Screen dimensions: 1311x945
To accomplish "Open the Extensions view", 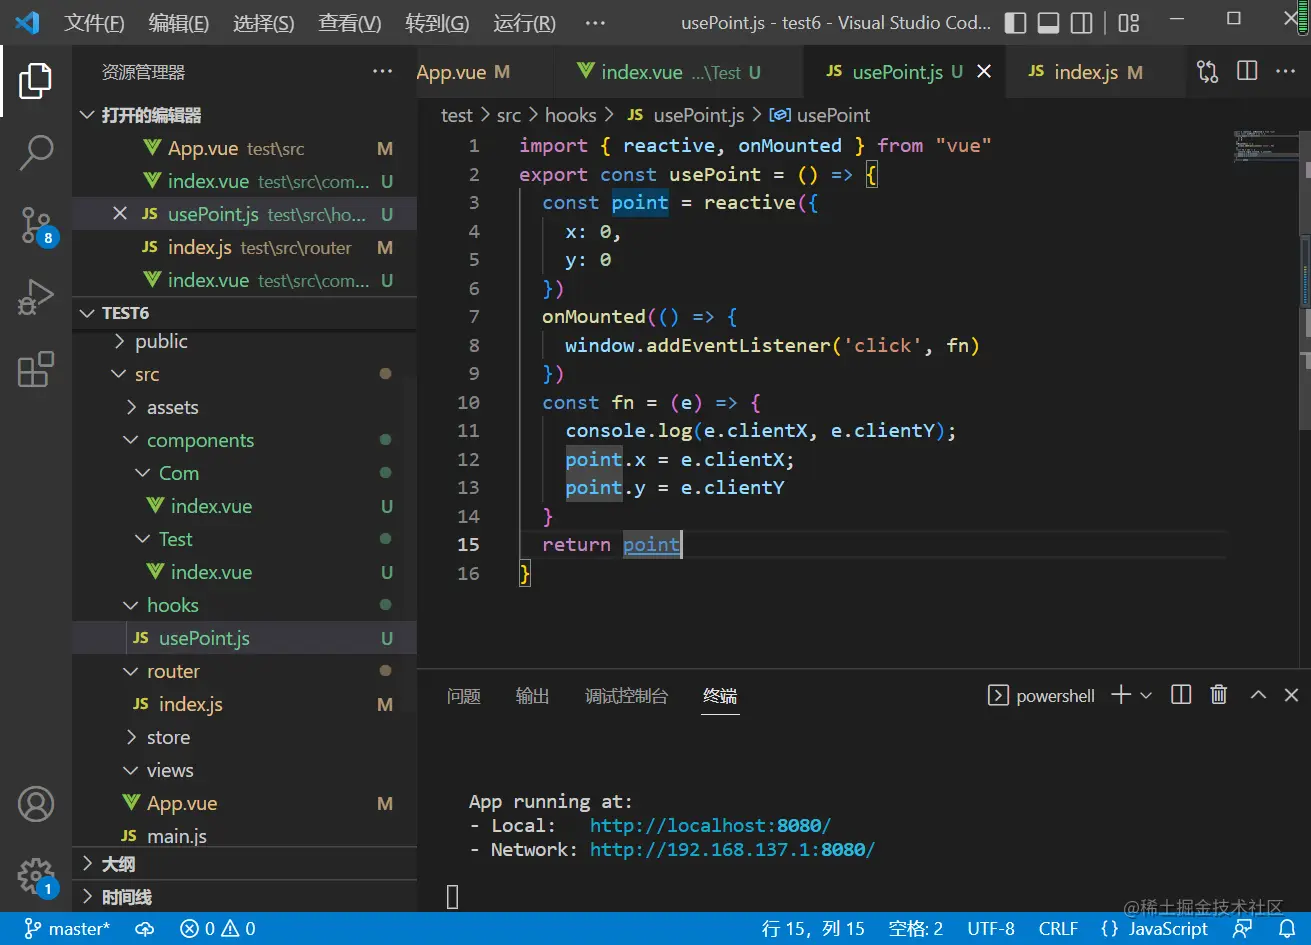I will 36,369.
